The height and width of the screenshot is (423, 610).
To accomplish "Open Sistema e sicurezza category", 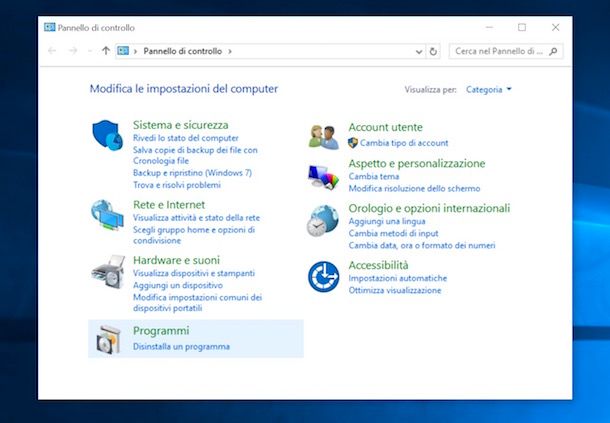I will point(181,125).
